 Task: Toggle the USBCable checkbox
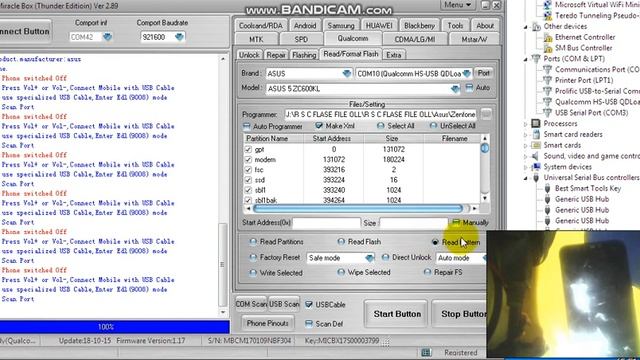pyautogui.click(x=309, y=304)
